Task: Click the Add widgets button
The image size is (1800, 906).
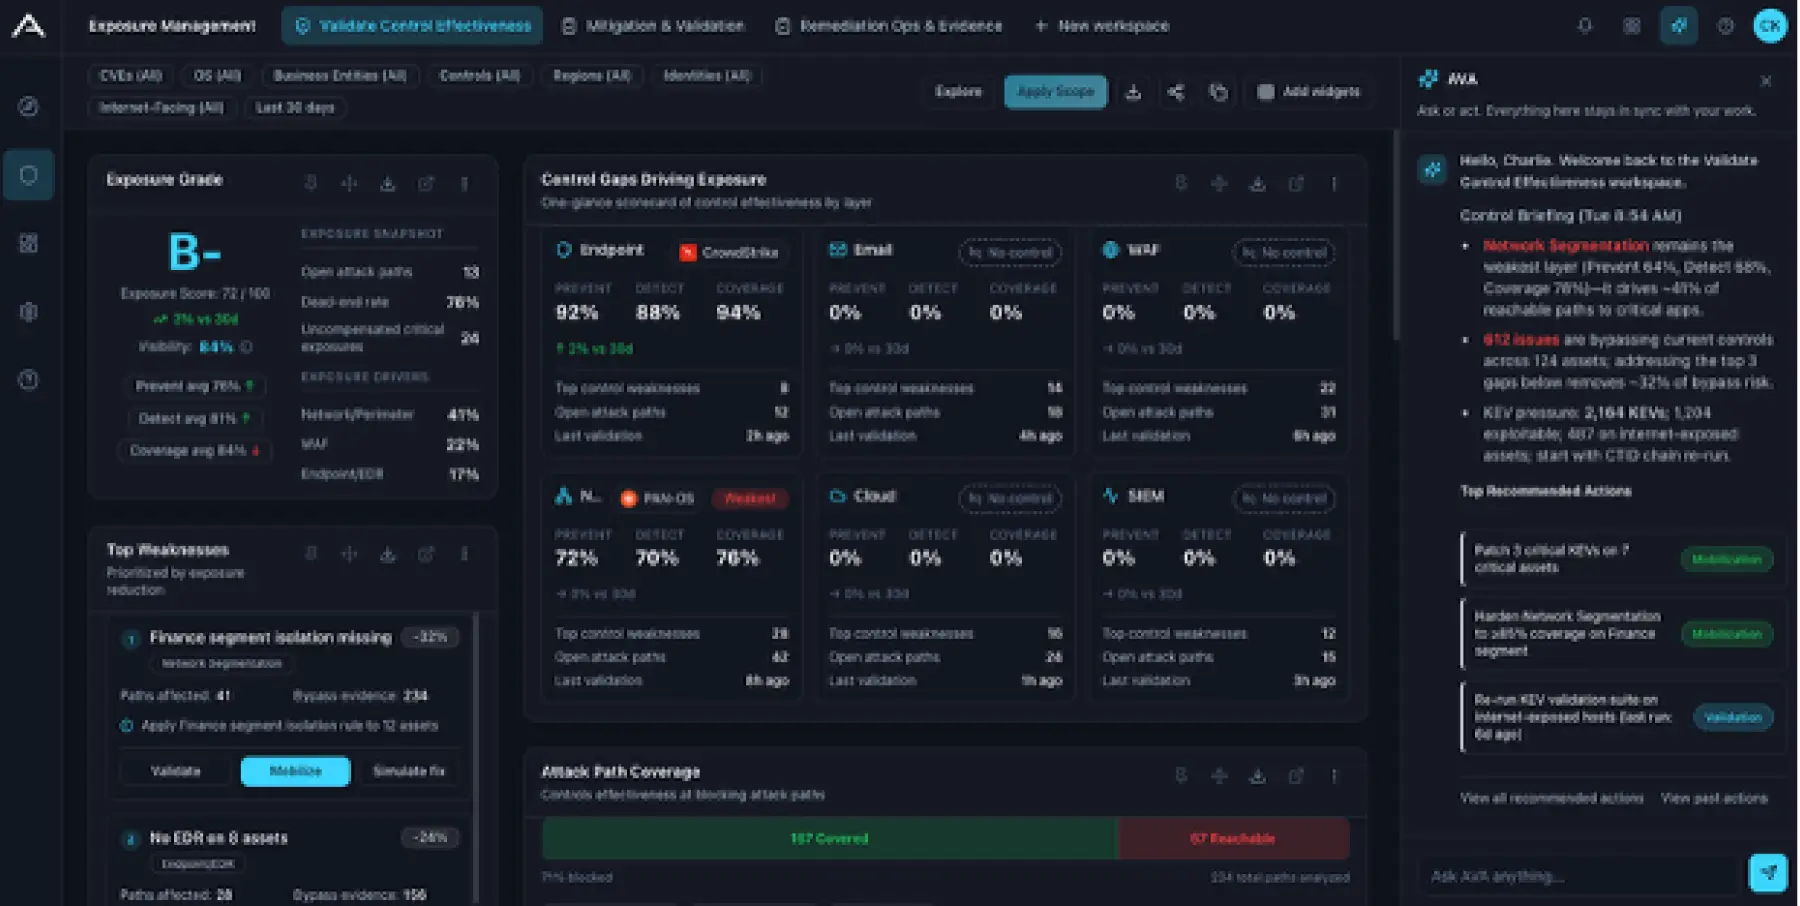Action: coord(1309,92)
